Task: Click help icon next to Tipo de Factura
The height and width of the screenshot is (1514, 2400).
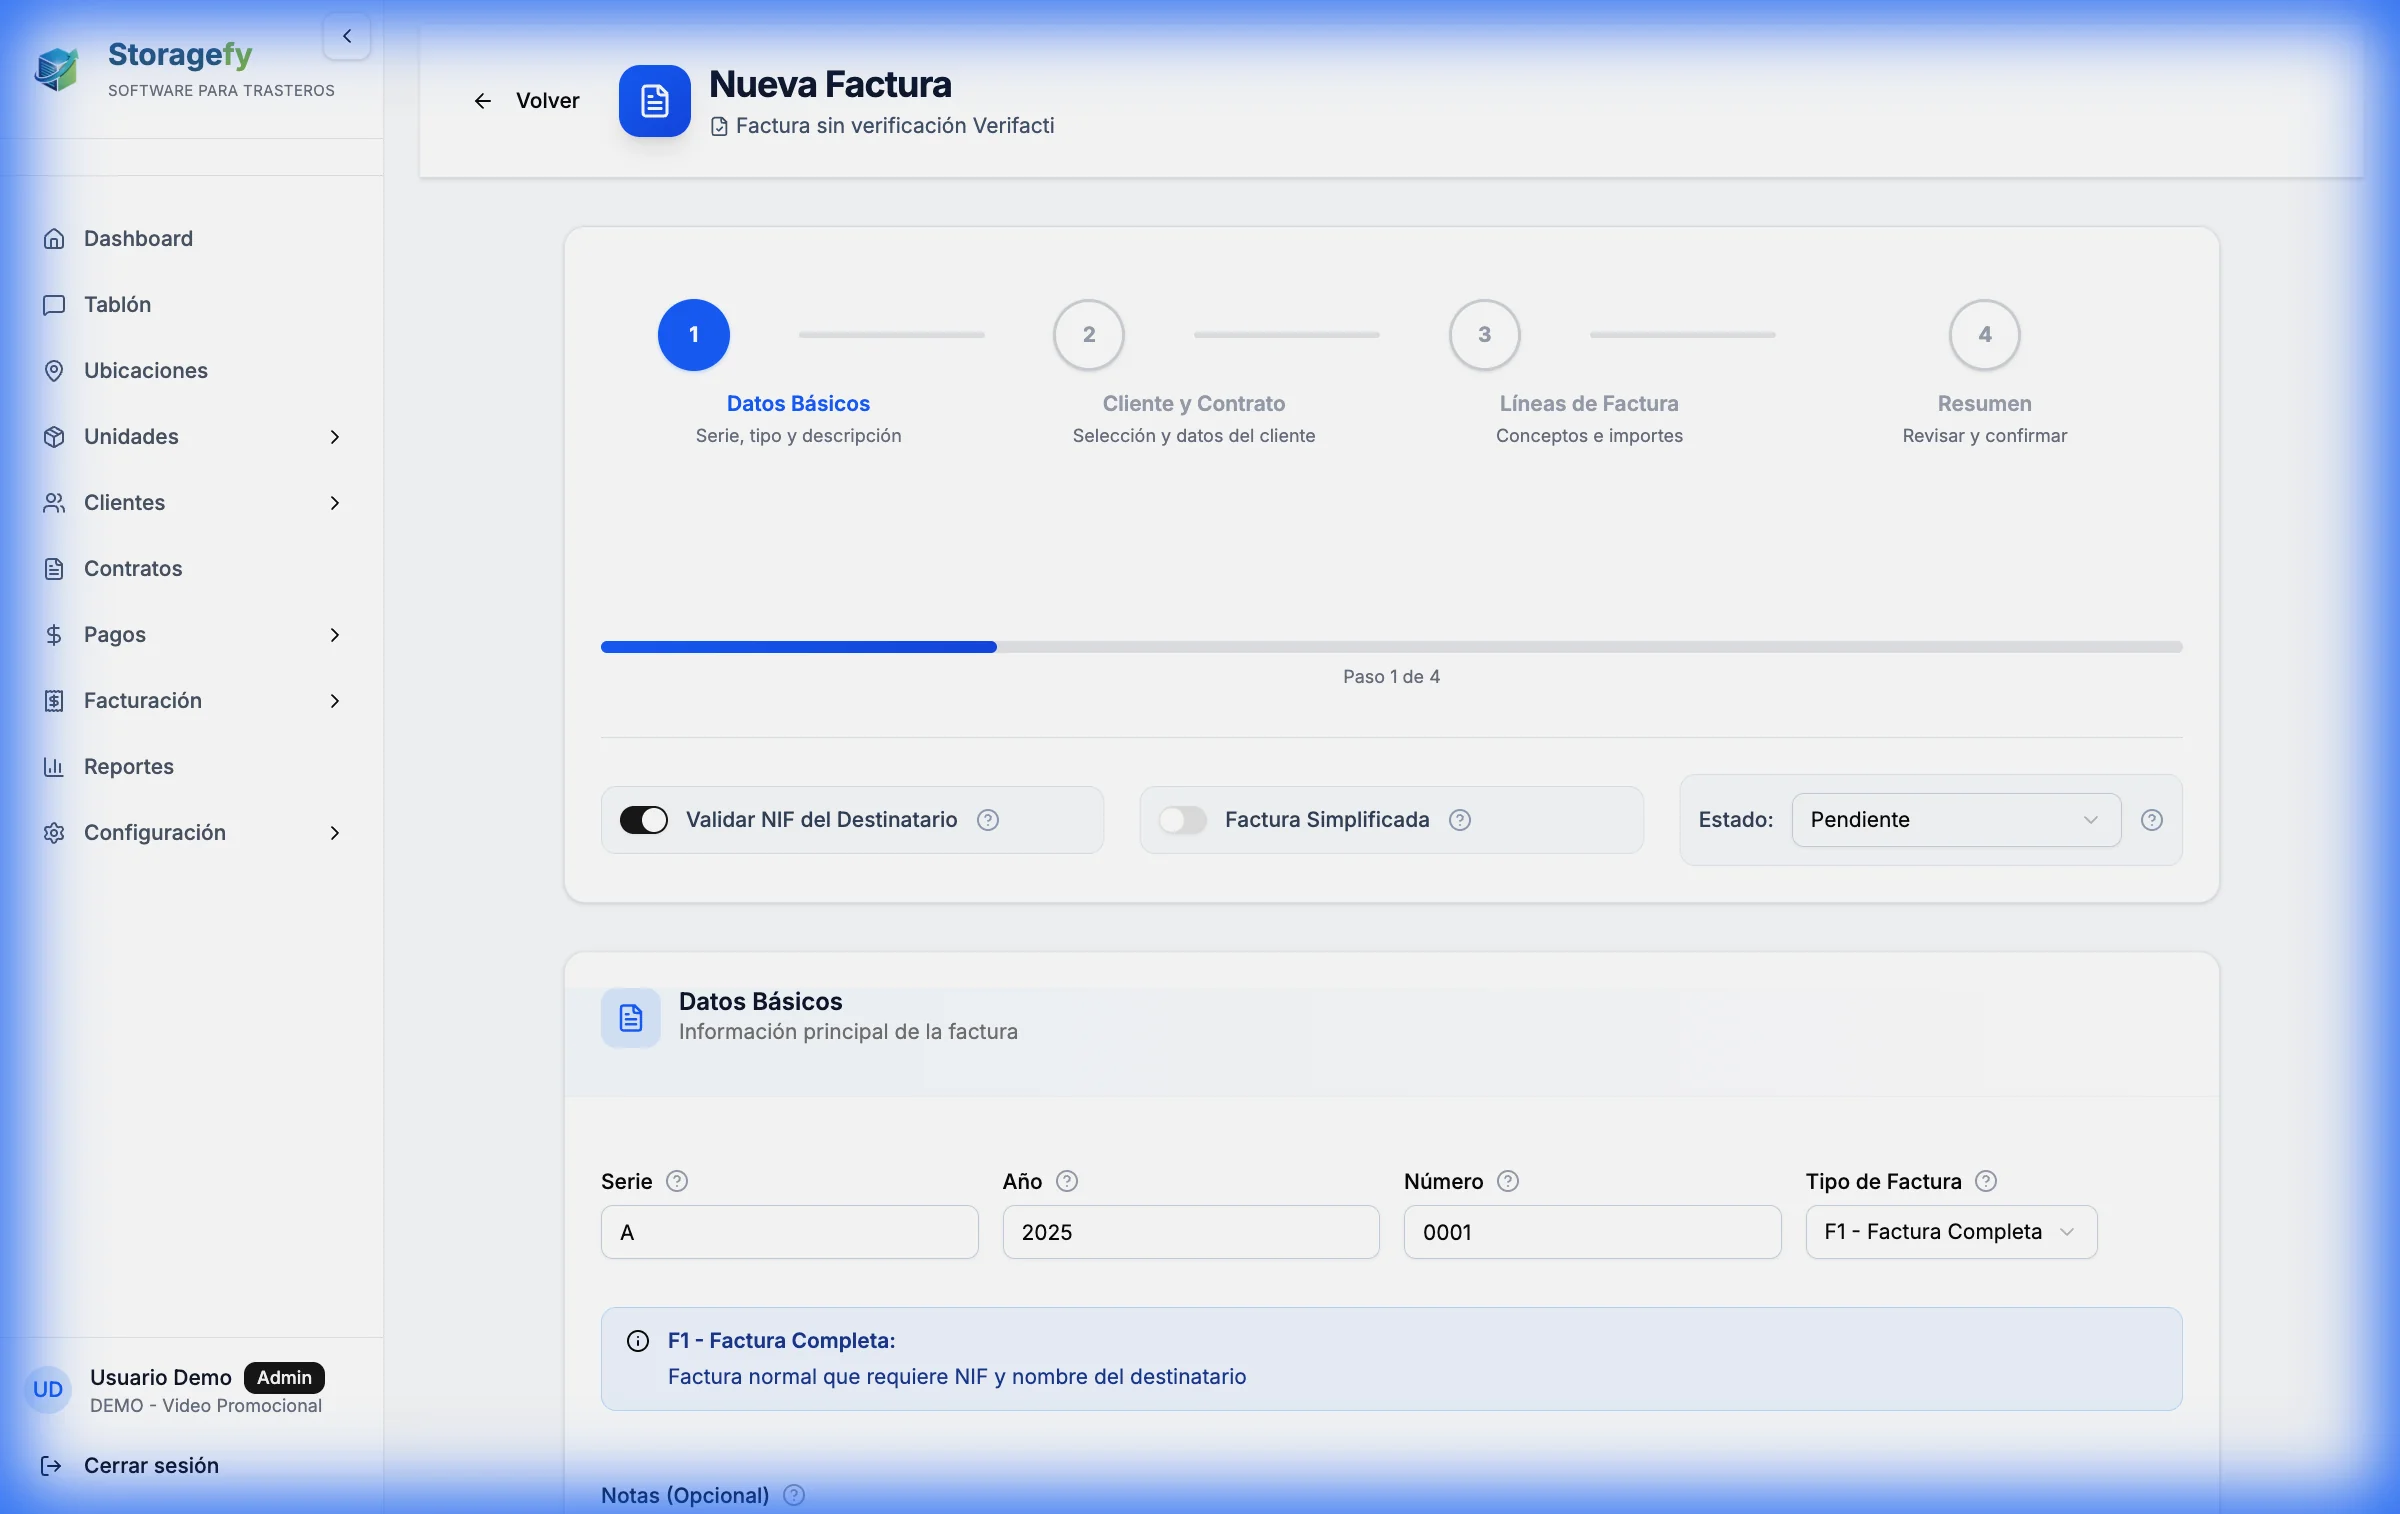Action: click(x=1986, y=1181)
